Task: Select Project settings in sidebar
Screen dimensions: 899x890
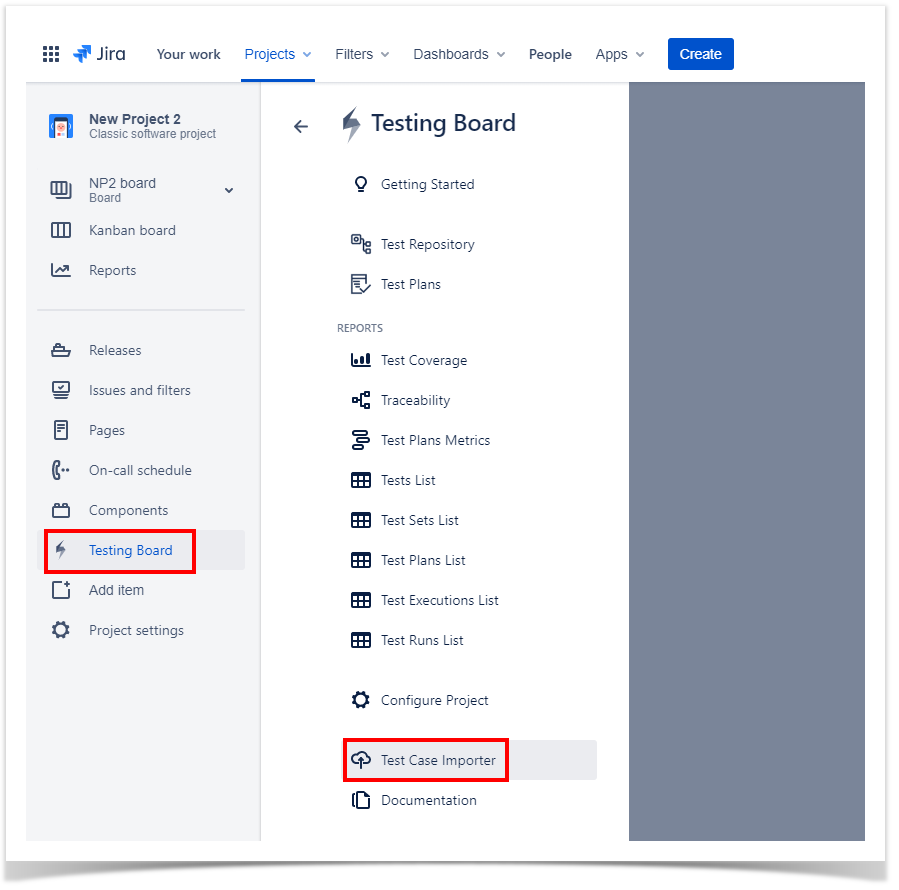Action: point(136,630)
